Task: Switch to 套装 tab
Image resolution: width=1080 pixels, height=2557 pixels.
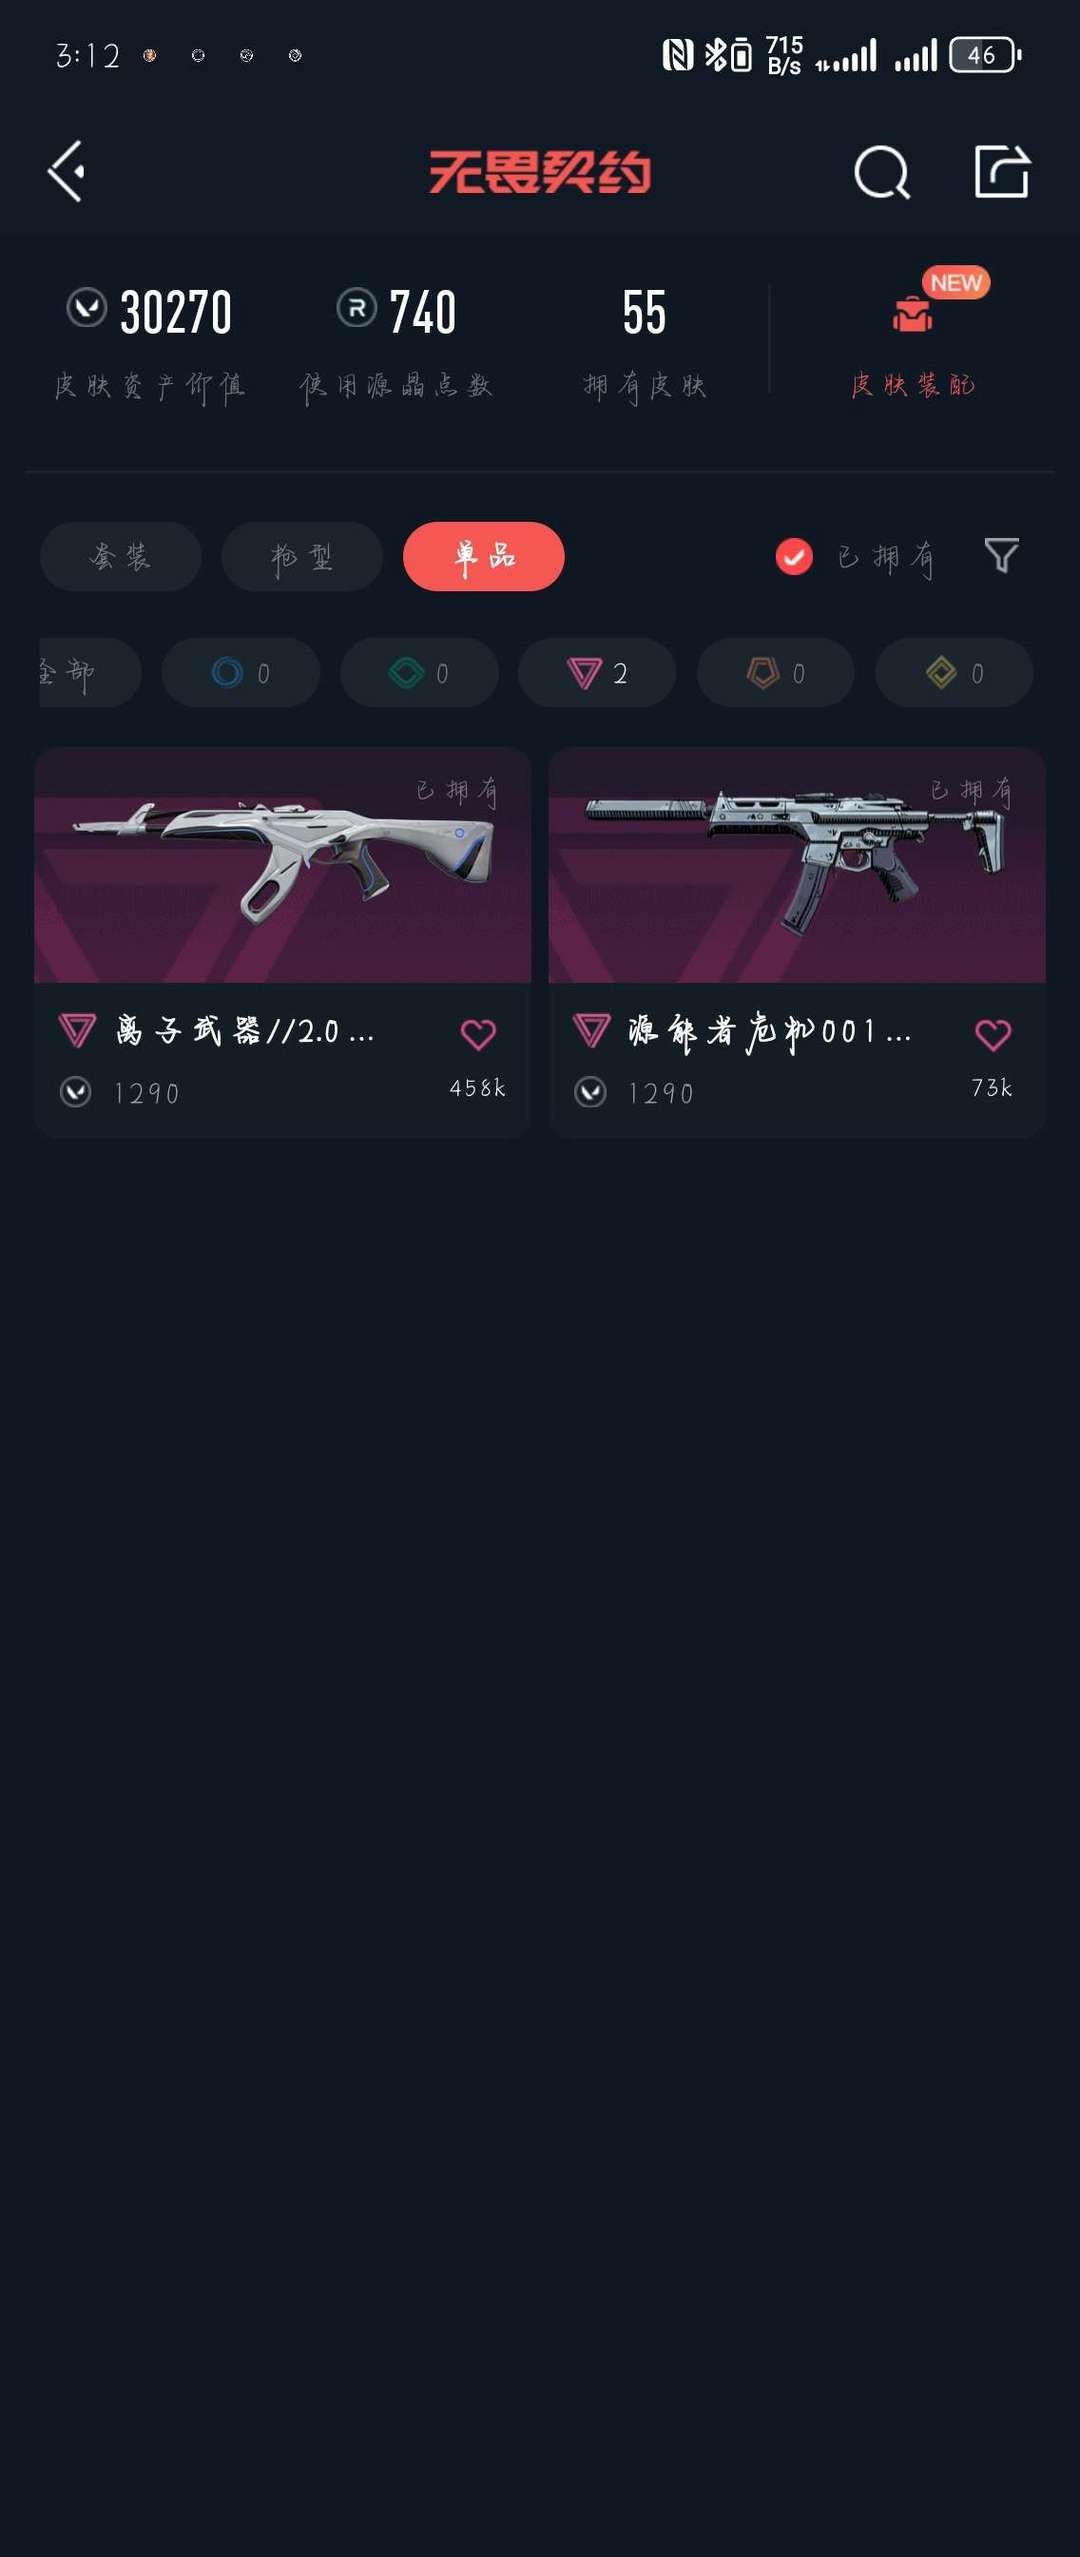Action: coord(121,556)
